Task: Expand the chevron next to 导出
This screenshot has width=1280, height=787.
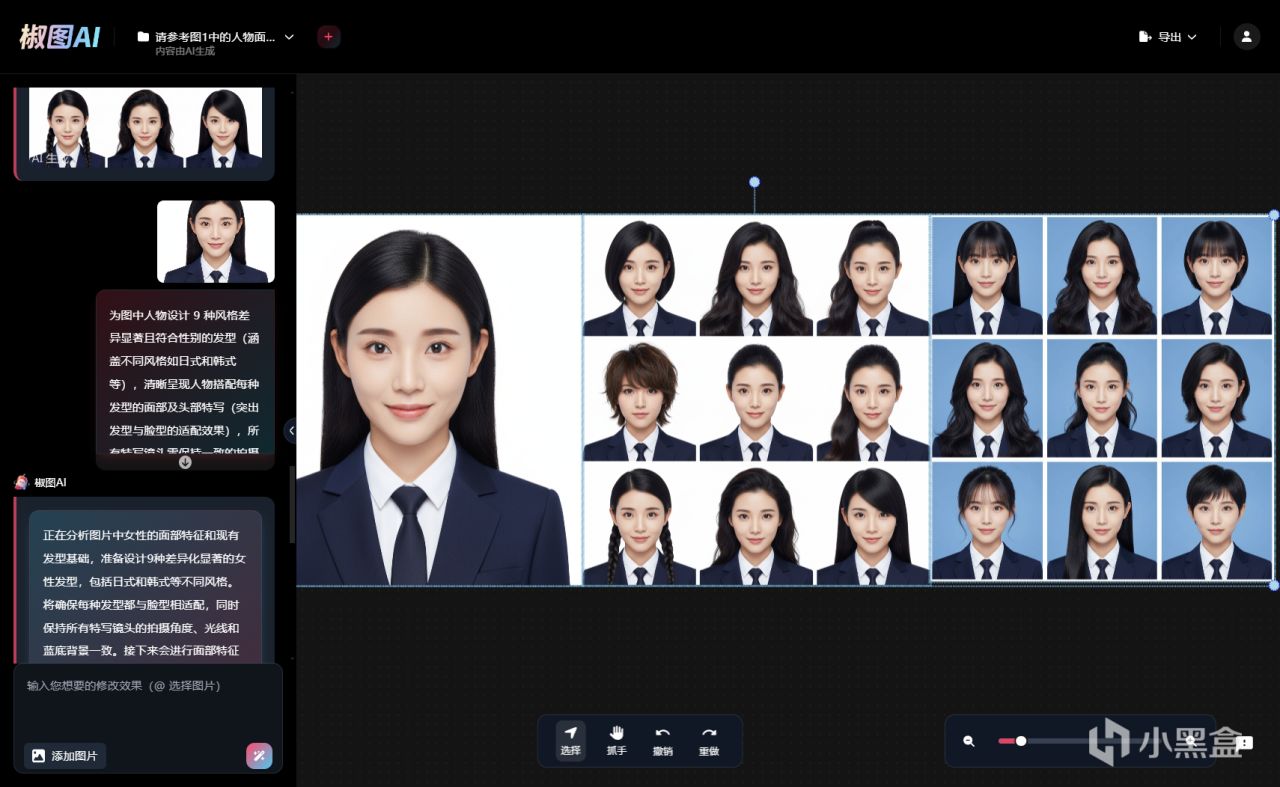Action: 1192,37
